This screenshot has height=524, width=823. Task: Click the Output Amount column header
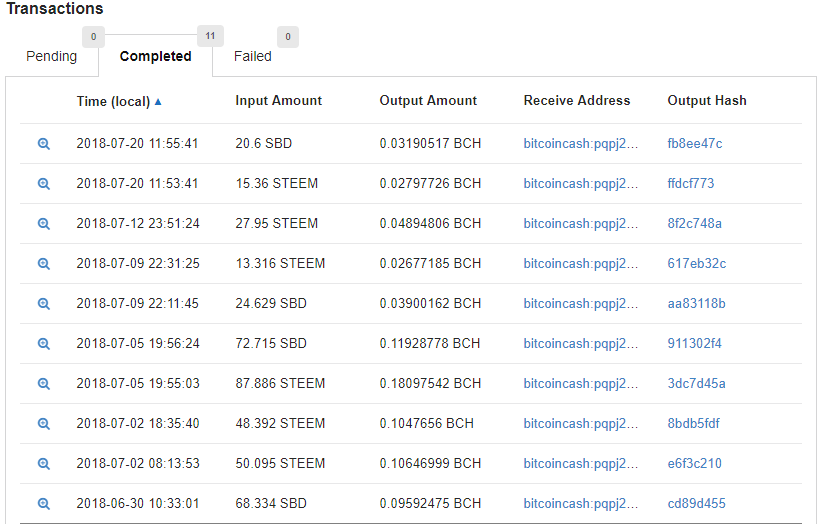[x=428, y=100]
